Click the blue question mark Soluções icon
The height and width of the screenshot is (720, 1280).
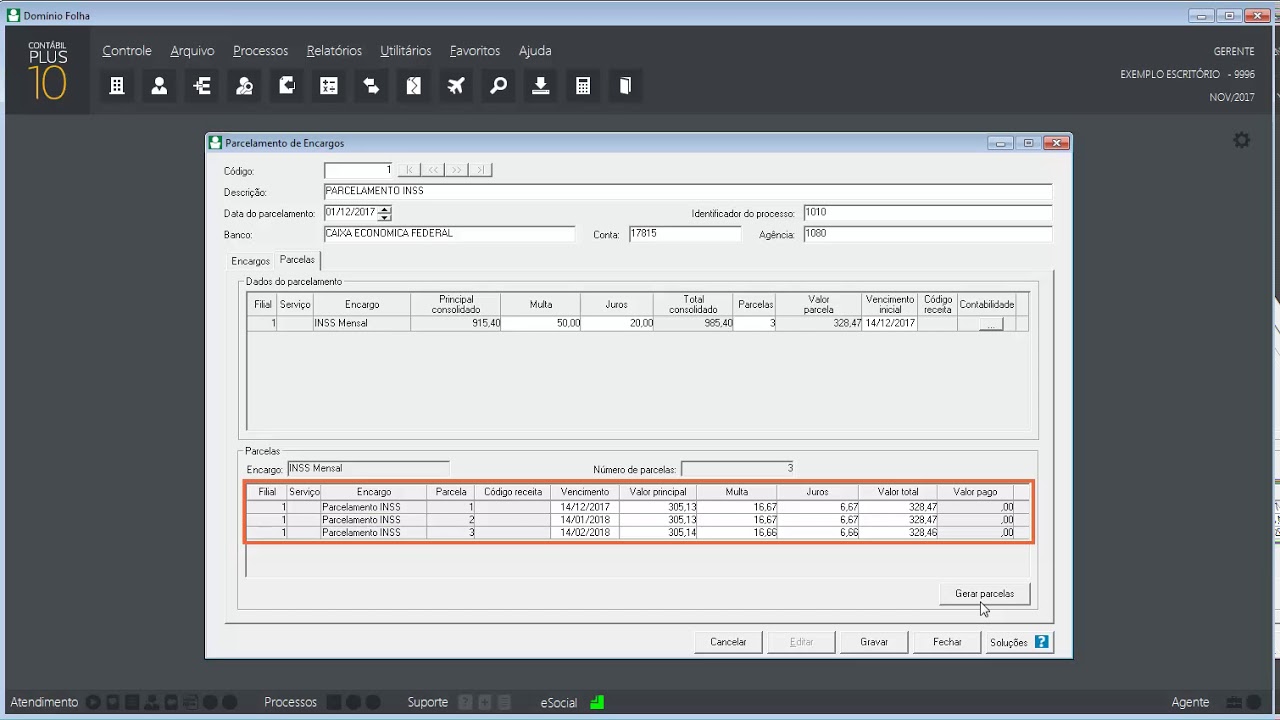coord(1042,642)
